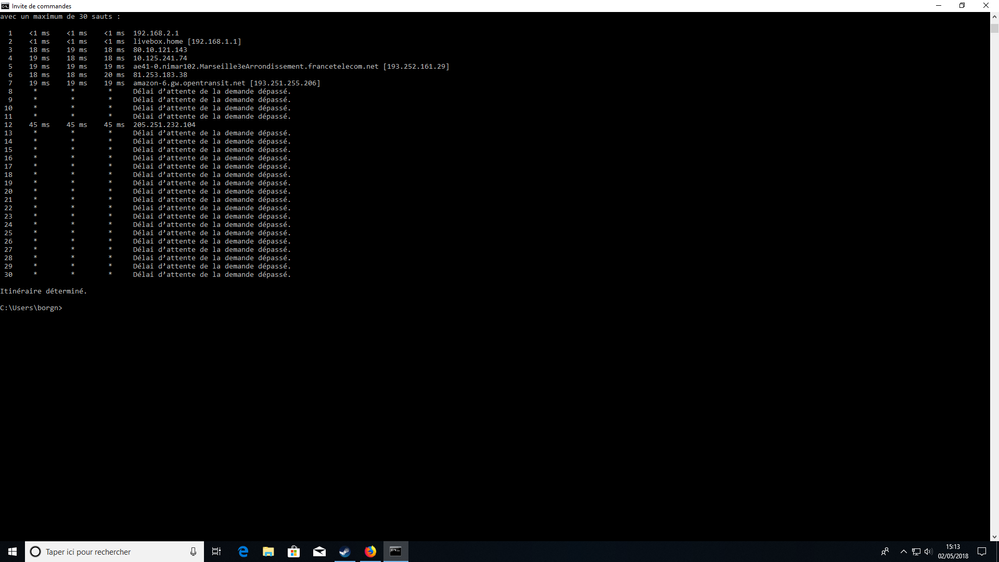Viewport: 999px width, 562px height.
Task: Click the hop 6 address 81.253.183.38
Action: pos(160,75)
